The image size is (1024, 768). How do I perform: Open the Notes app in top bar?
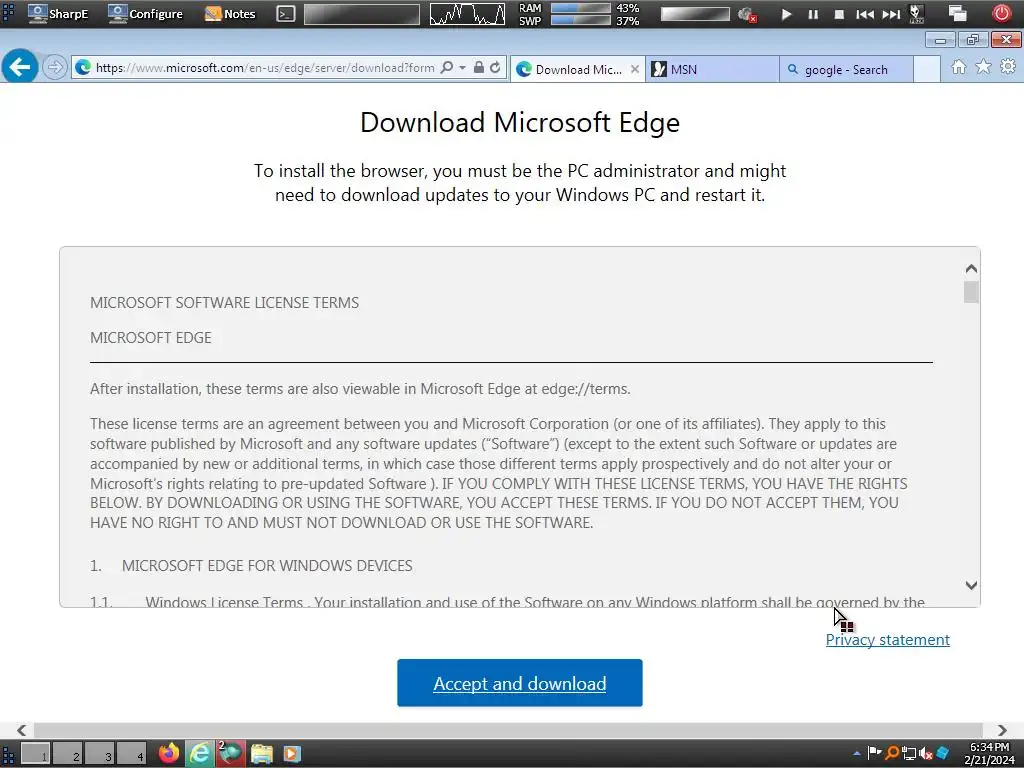click(230, 14)
